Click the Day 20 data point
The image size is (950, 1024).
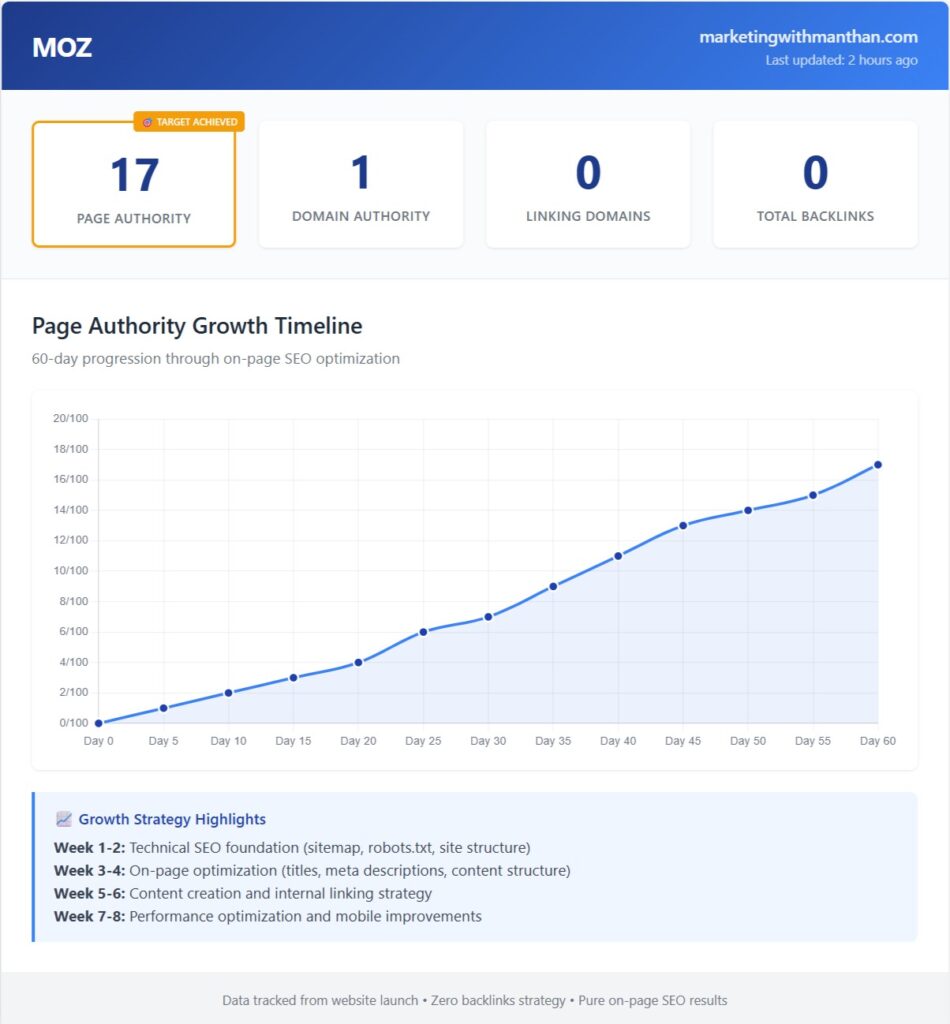click(x=358, y=662)
